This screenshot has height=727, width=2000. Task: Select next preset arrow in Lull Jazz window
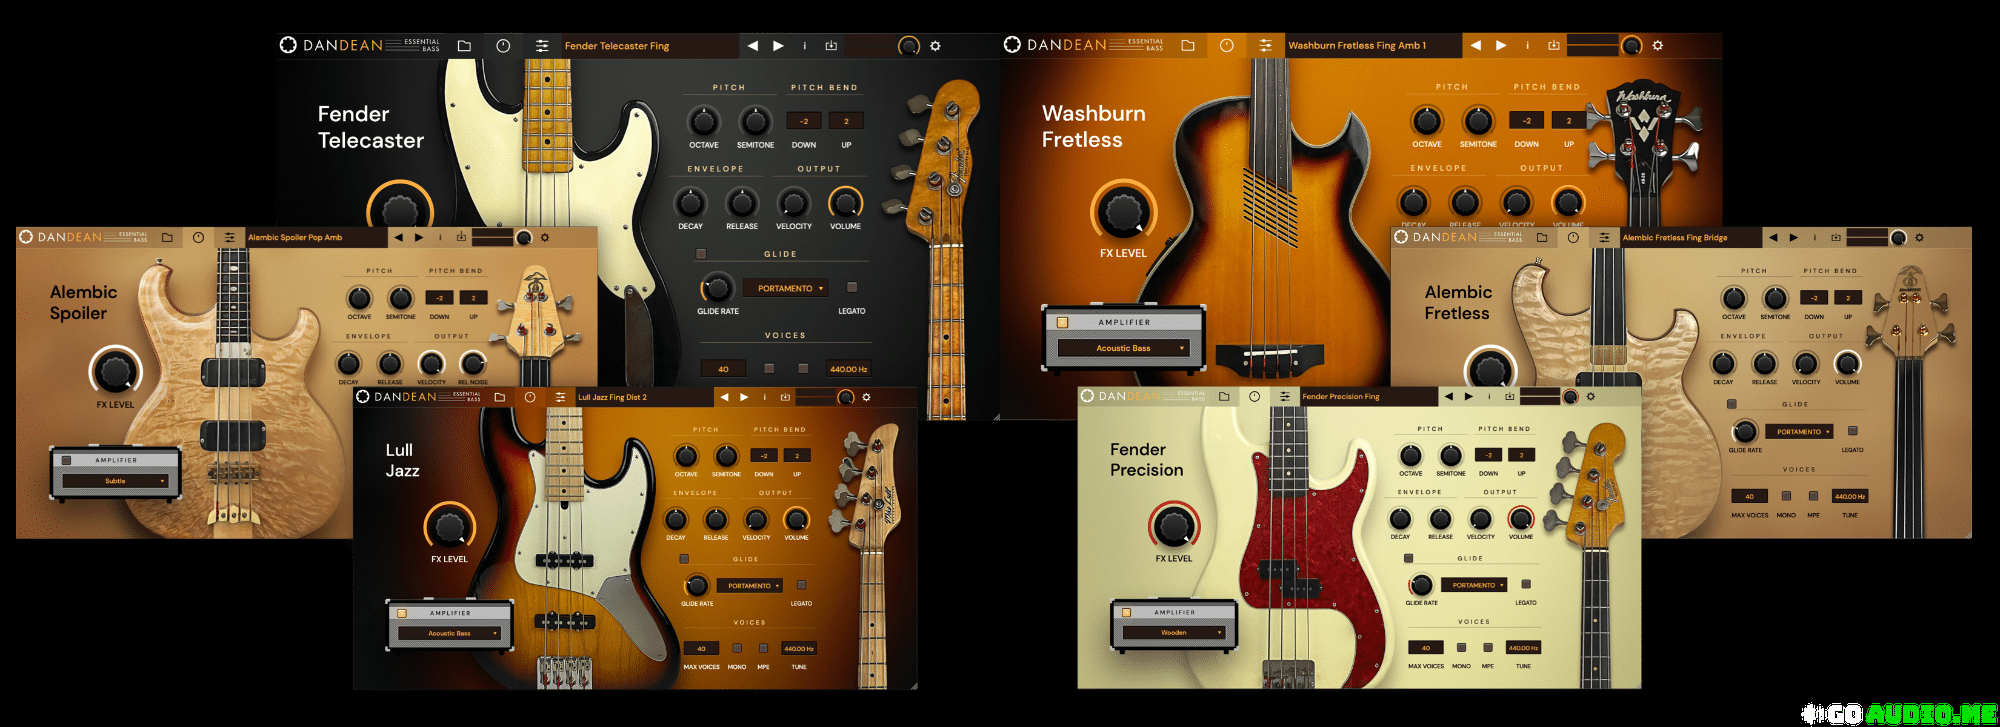[x=744, y=397]
